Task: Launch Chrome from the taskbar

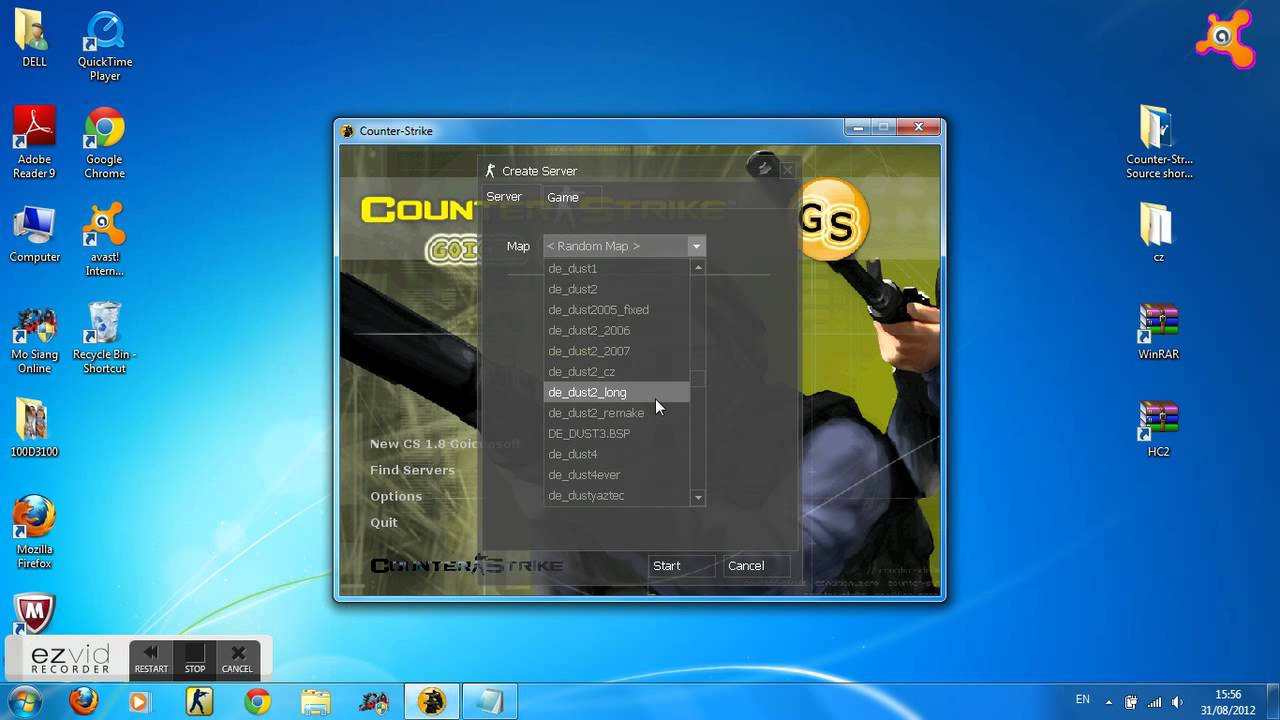Action: pos(258,702)
